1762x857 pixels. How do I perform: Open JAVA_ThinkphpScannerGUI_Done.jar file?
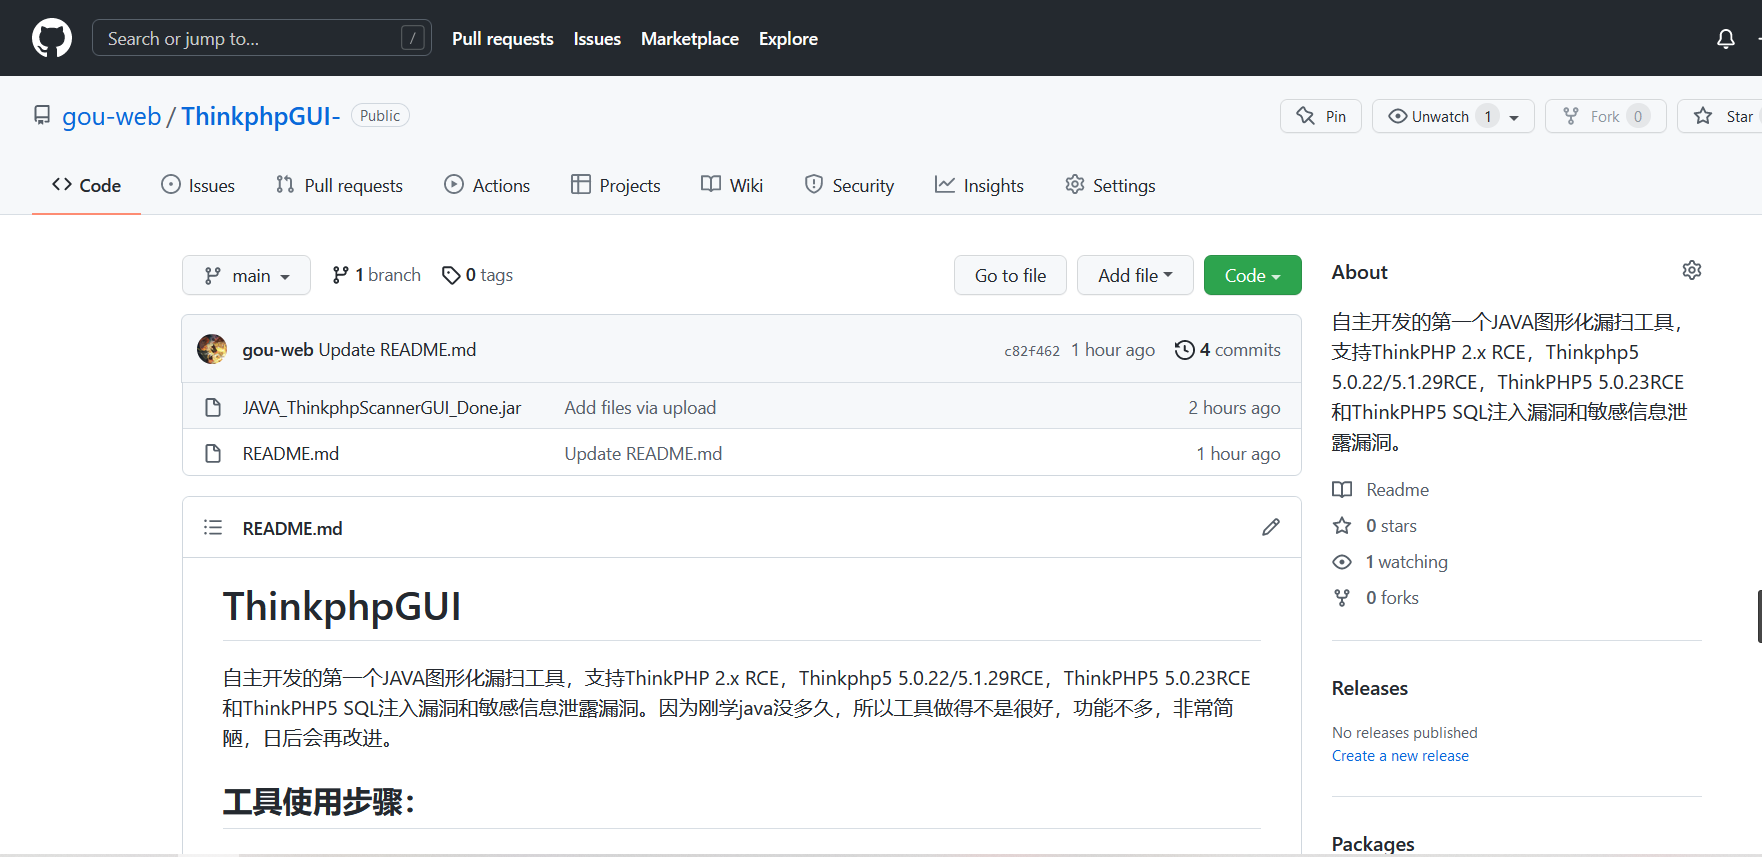382,407
